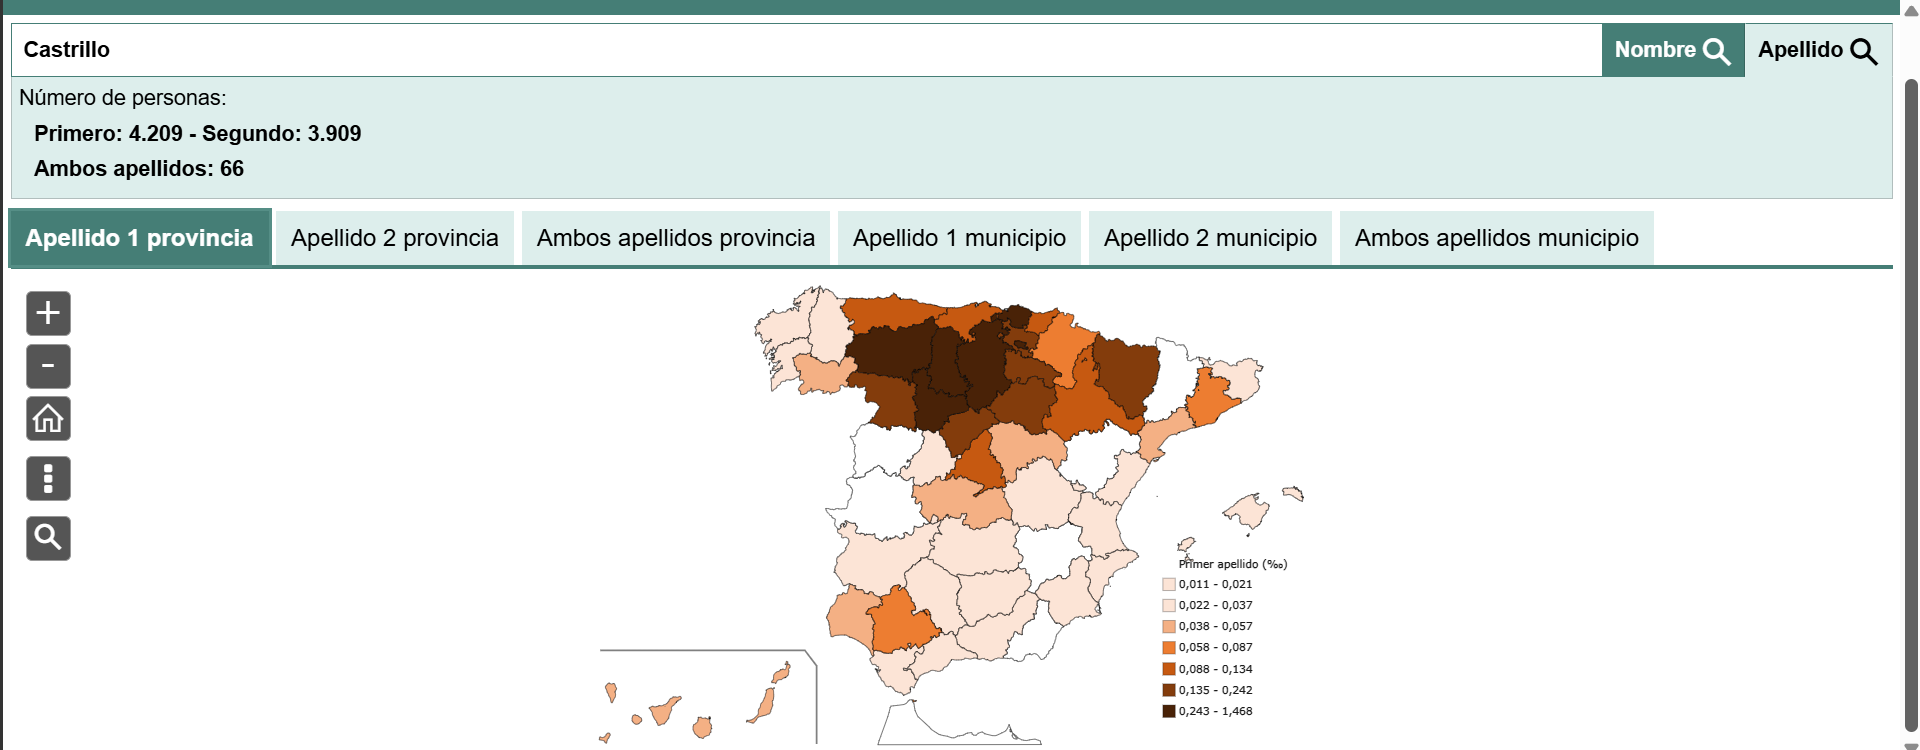This screenshot has width=1920, height=750.
Task: Switch to Apellido 1 municipio tab
Action: (x=959, y=238)
